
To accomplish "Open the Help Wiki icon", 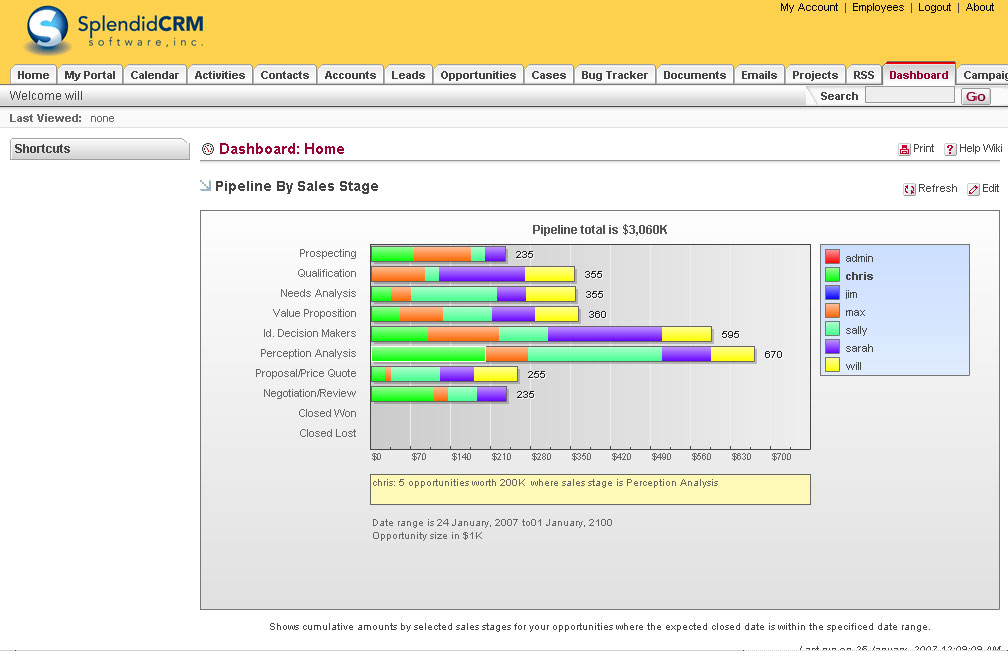I will [950, 149].
